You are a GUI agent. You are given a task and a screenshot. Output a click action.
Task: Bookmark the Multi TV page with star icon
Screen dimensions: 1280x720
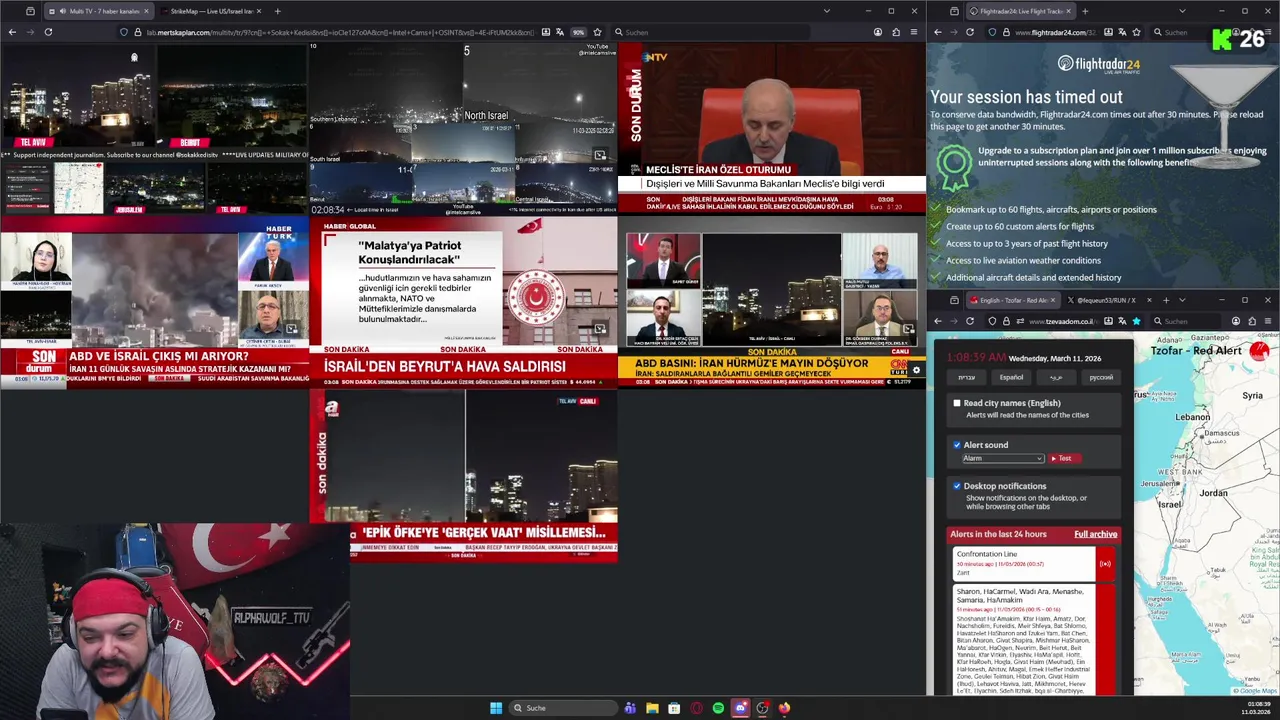(x=597, y=32)
